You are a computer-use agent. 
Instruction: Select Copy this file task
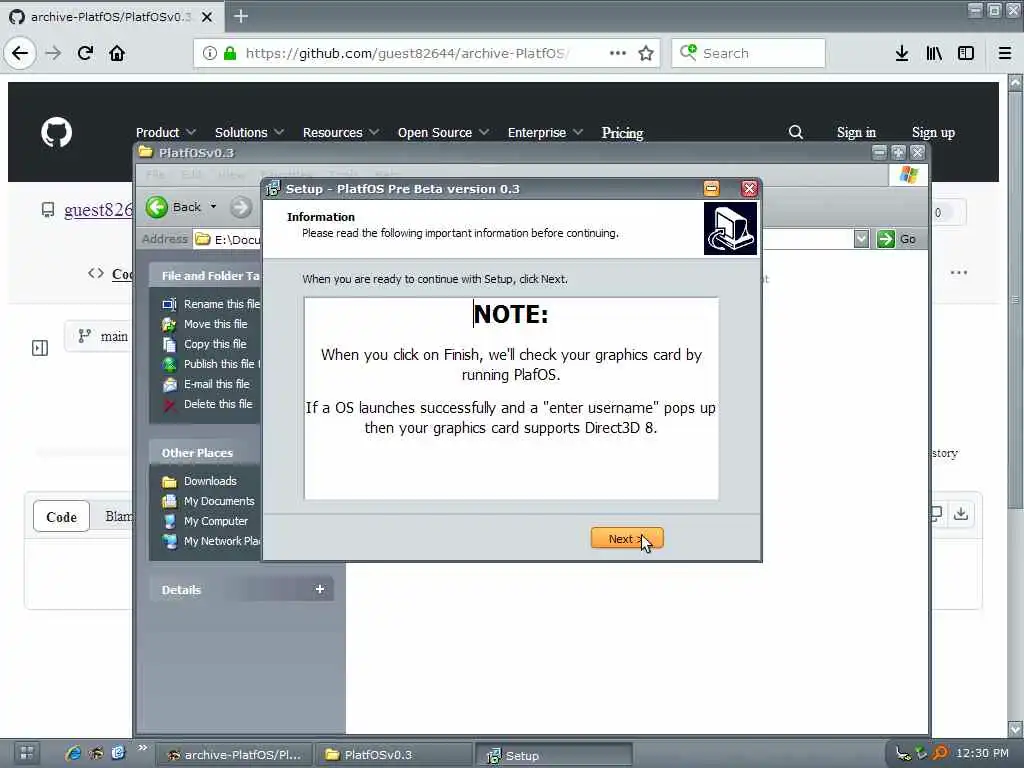coord(215,344)
